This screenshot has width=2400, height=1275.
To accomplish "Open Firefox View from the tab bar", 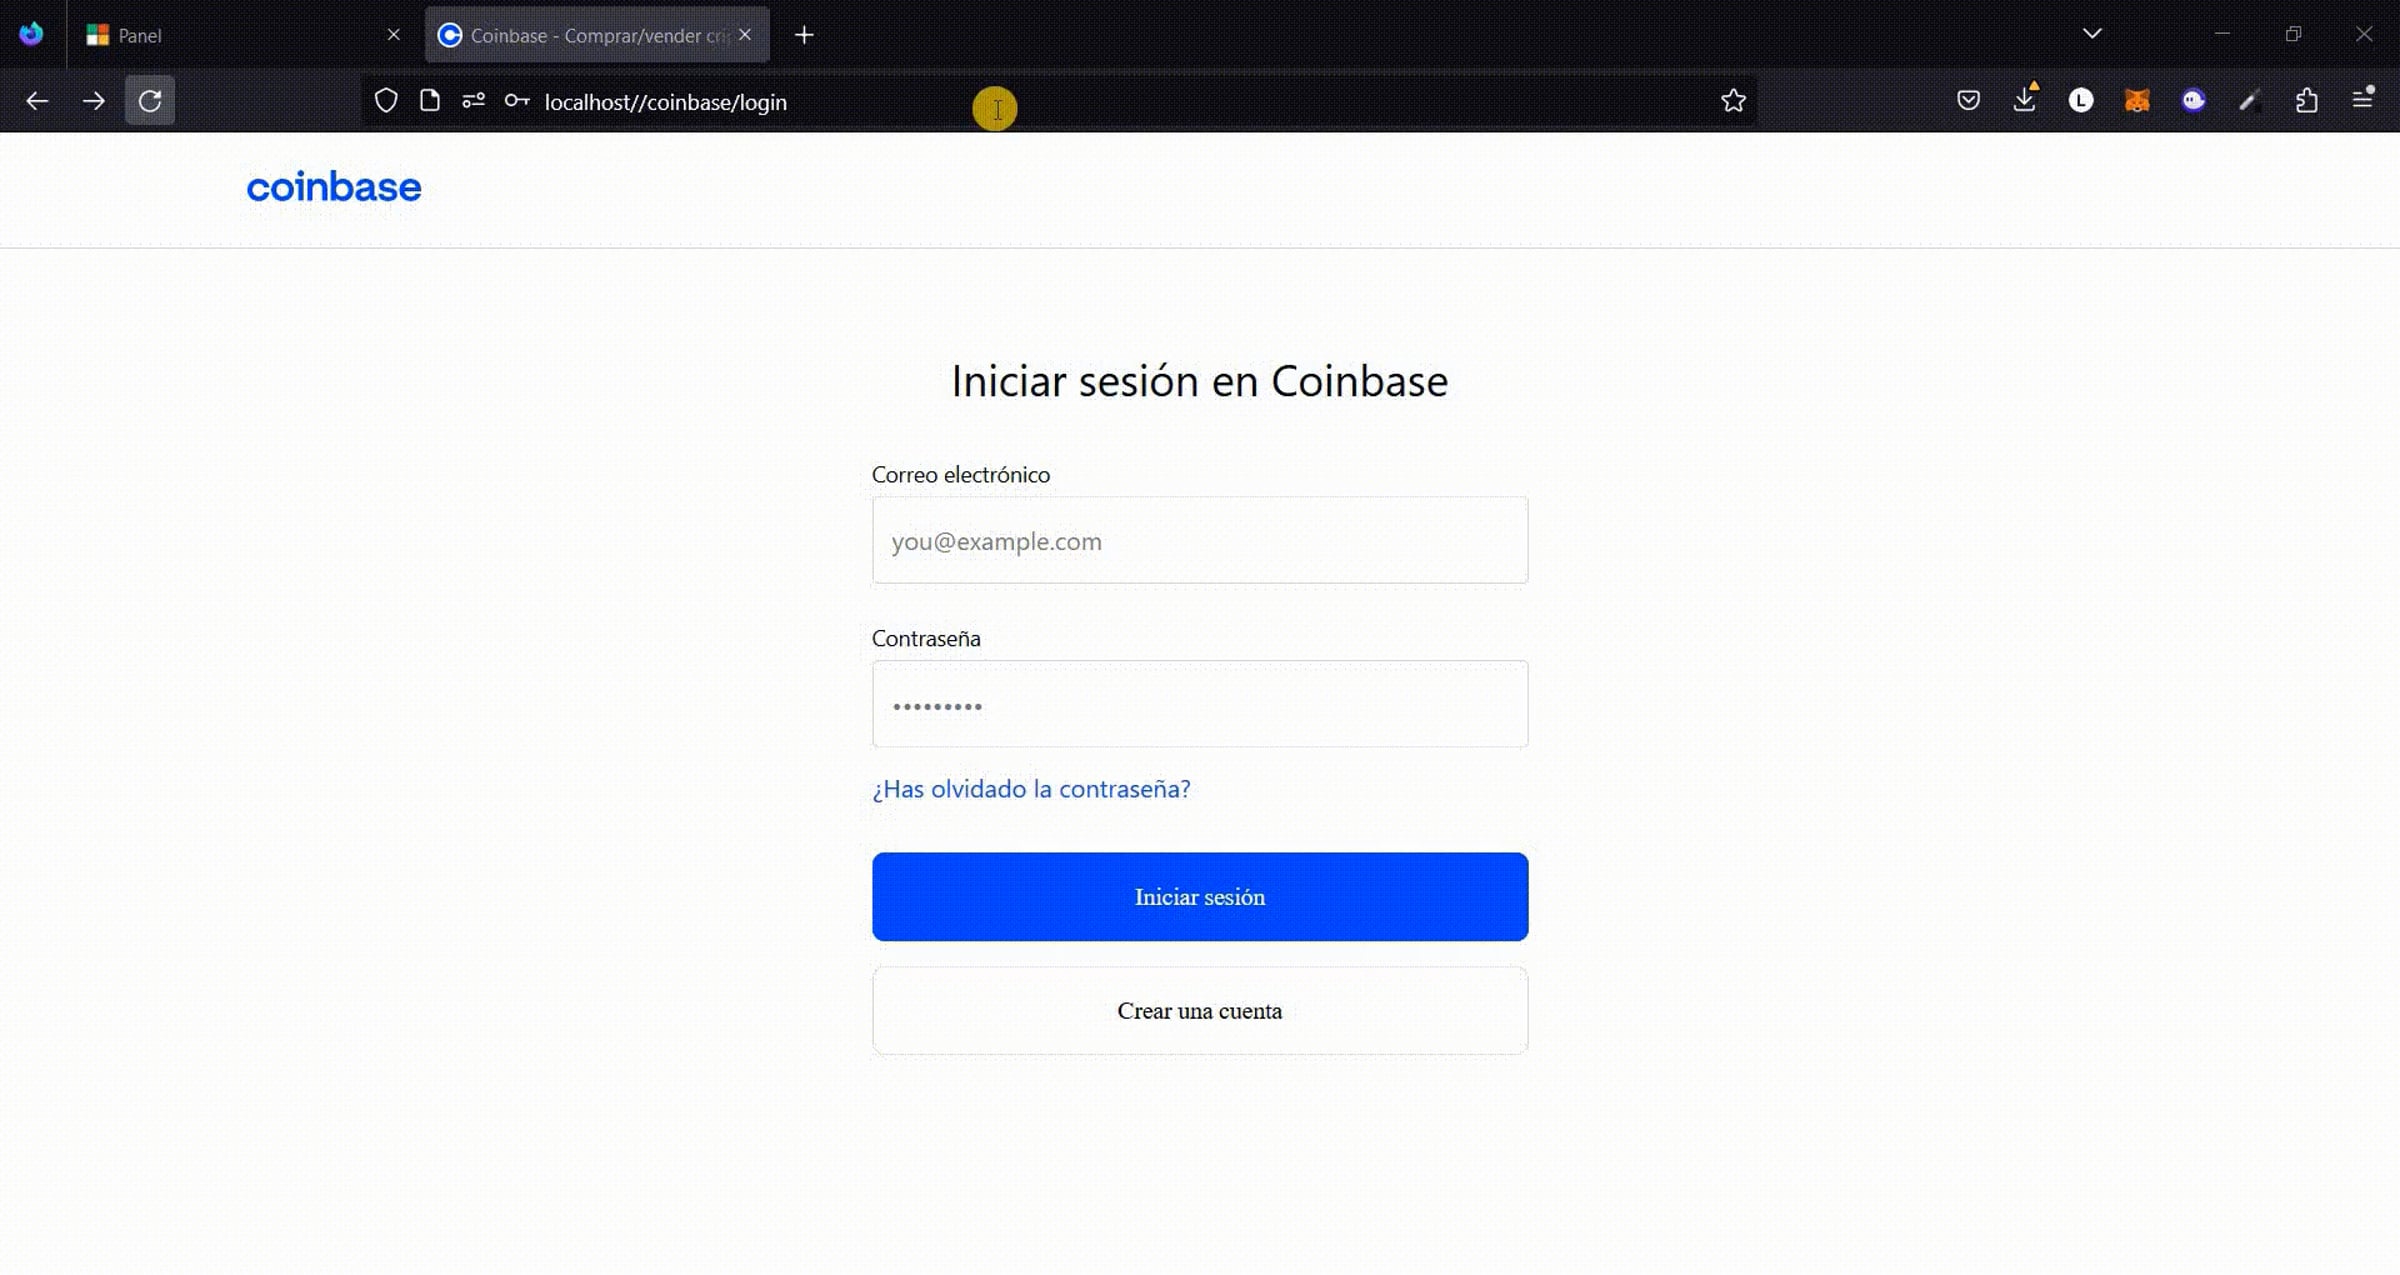I will [x=31, y=34].
